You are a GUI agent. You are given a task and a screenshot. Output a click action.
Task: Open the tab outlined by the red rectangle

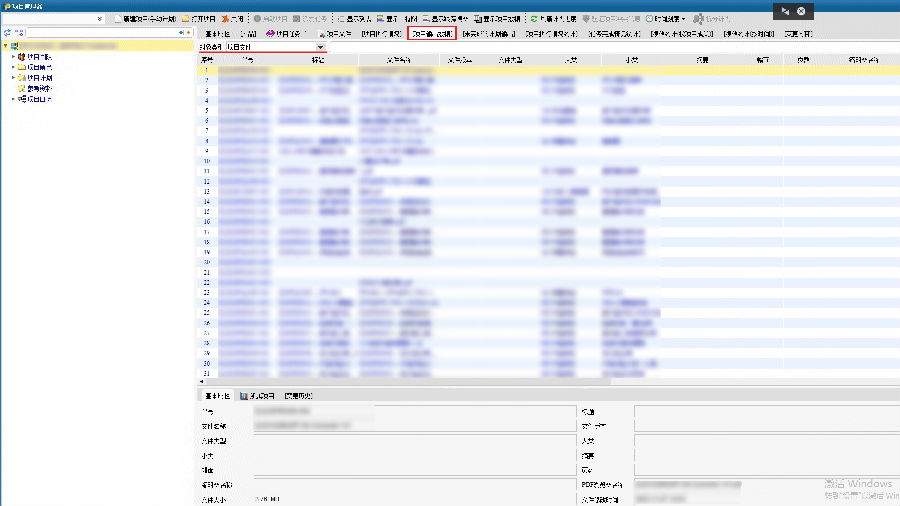[x=432, y=34]
